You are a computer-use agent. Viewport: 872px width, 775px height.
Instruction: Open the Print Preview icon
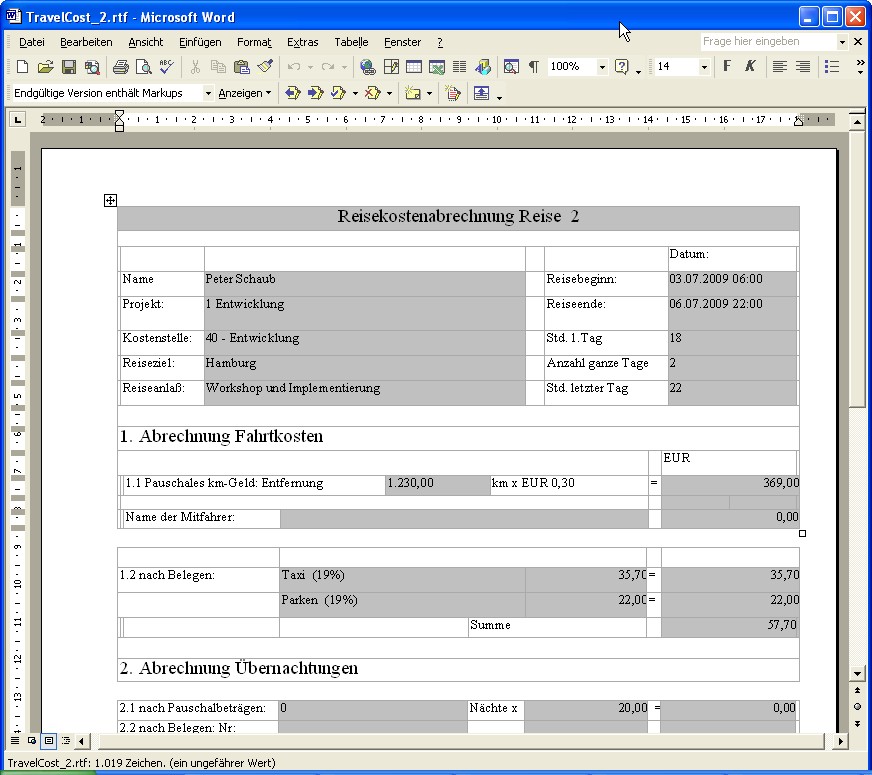(x=143, y=67)
